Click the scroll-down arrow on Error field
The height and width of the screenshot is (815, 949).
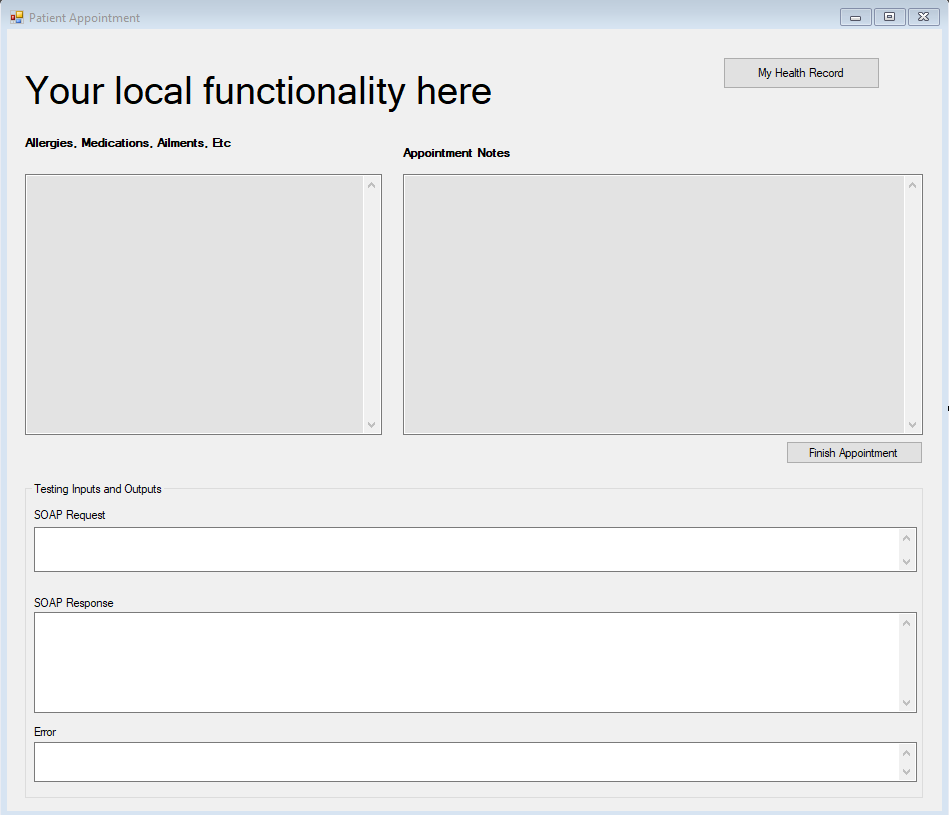coord(908,772)
